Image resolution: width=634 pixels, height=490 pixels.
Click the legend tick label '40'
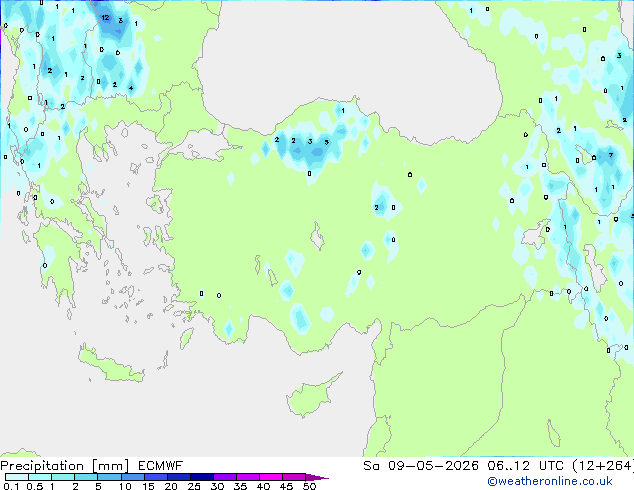[x=263, y=486]
